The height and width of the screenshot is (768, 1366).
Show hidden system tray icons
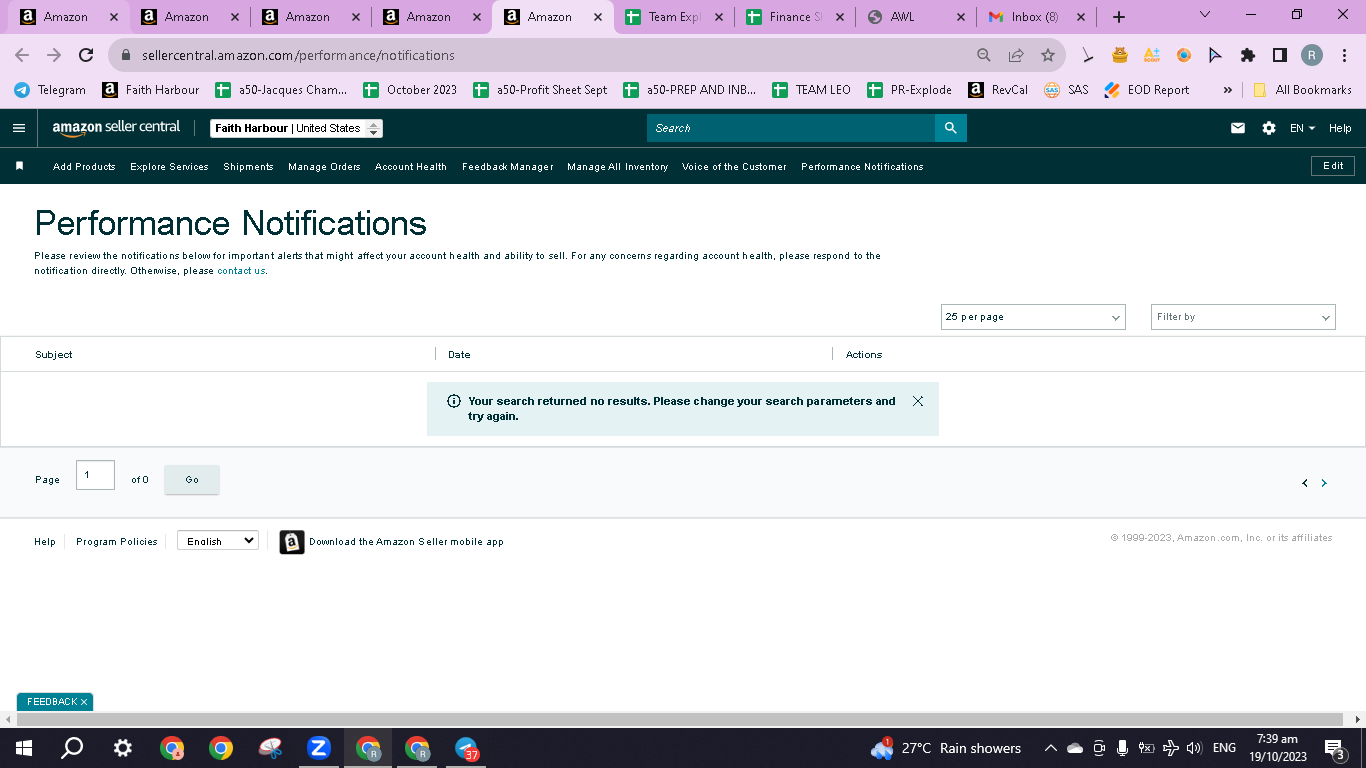coord(1050,748)
